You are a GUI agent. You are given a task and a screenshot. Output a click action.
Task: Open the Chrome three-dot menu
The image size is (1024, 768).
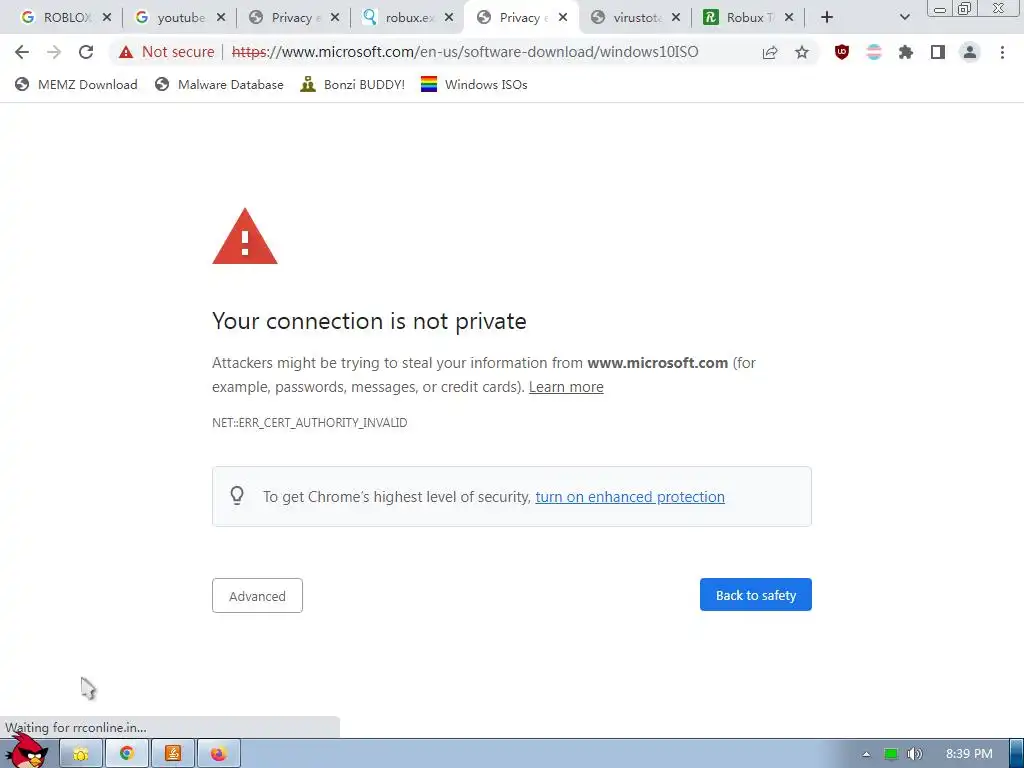(x=1002, y=52)
